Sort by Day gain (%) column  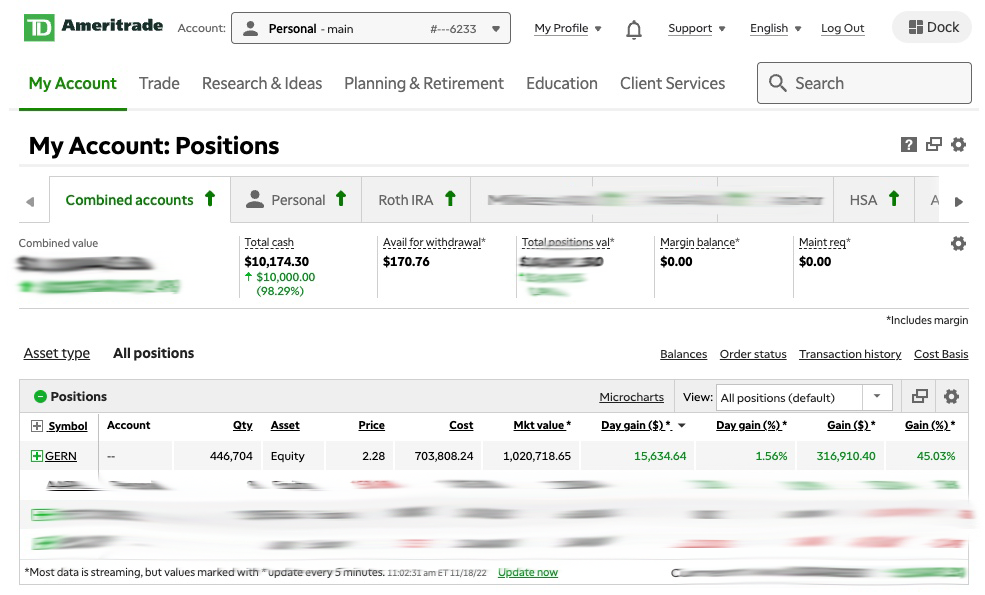pyautogui.click(x=751, y=425)
